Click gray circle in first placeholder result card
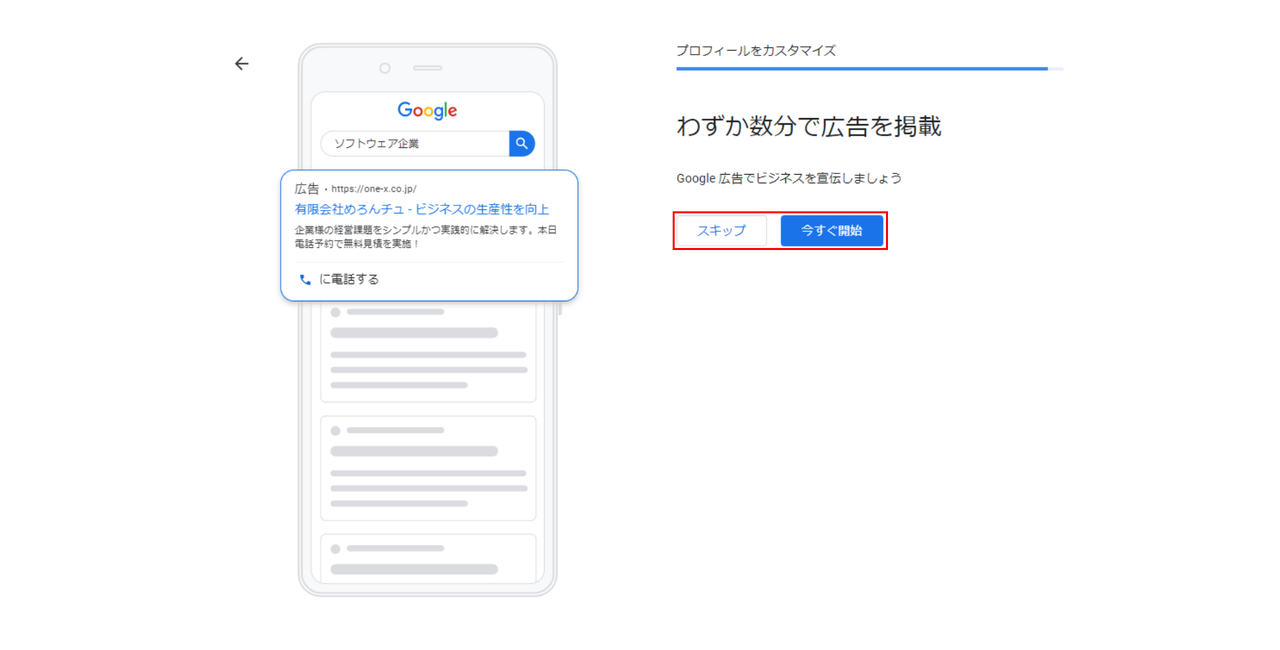The height and width of the screenshot is (650, 1280). (335, 312)
